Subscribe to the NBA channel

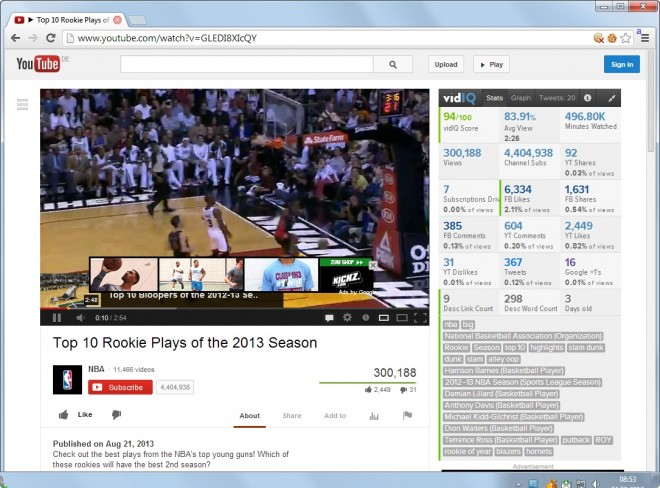tap(120, 387)
